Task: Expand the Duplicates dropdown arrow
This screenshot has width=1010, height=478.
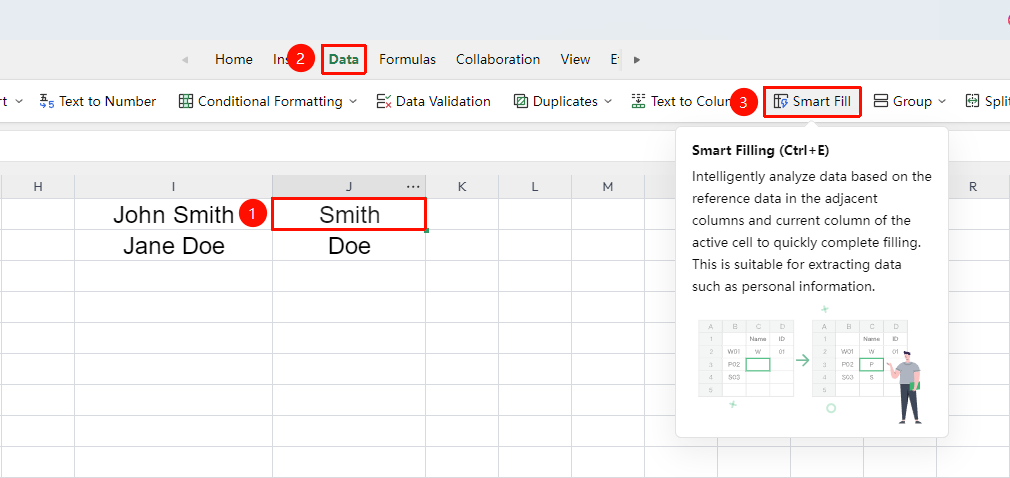Action: pos(607,102)
